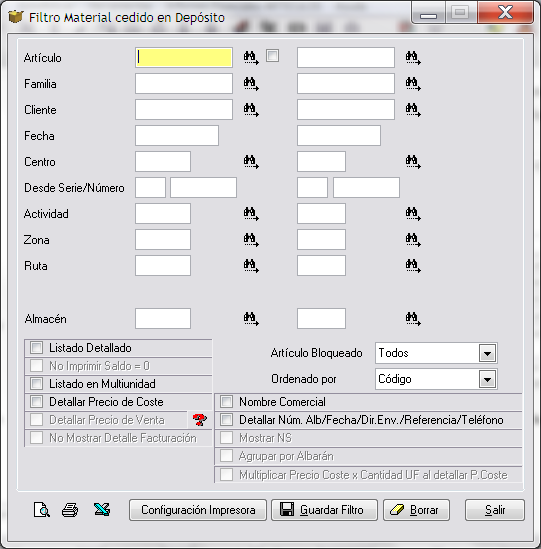The height and width of the screenshot is (549, 541).
Task: Search Familia with the first binoculars icon
Action: [251, 84]
